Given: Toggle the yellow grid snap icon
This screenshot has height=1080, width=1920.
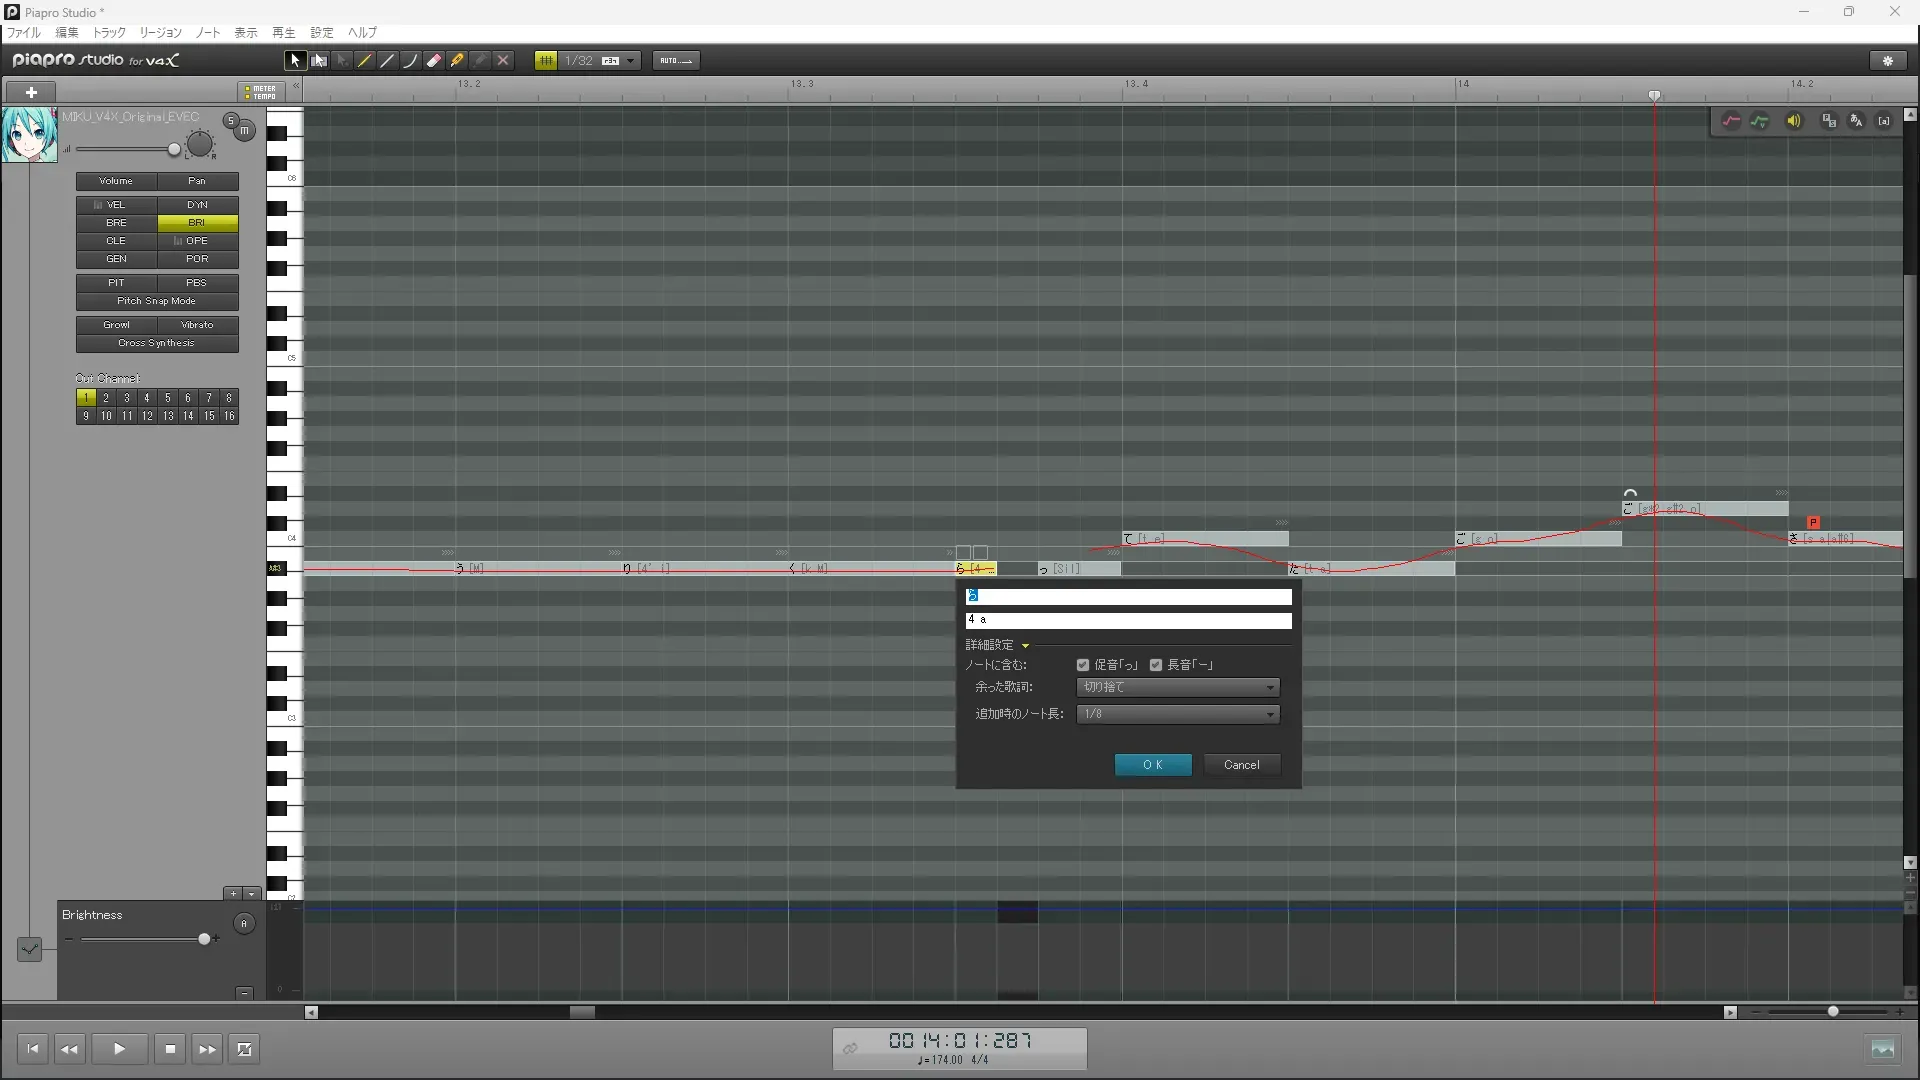Looking at the screenshot, I should click(546, 61).
